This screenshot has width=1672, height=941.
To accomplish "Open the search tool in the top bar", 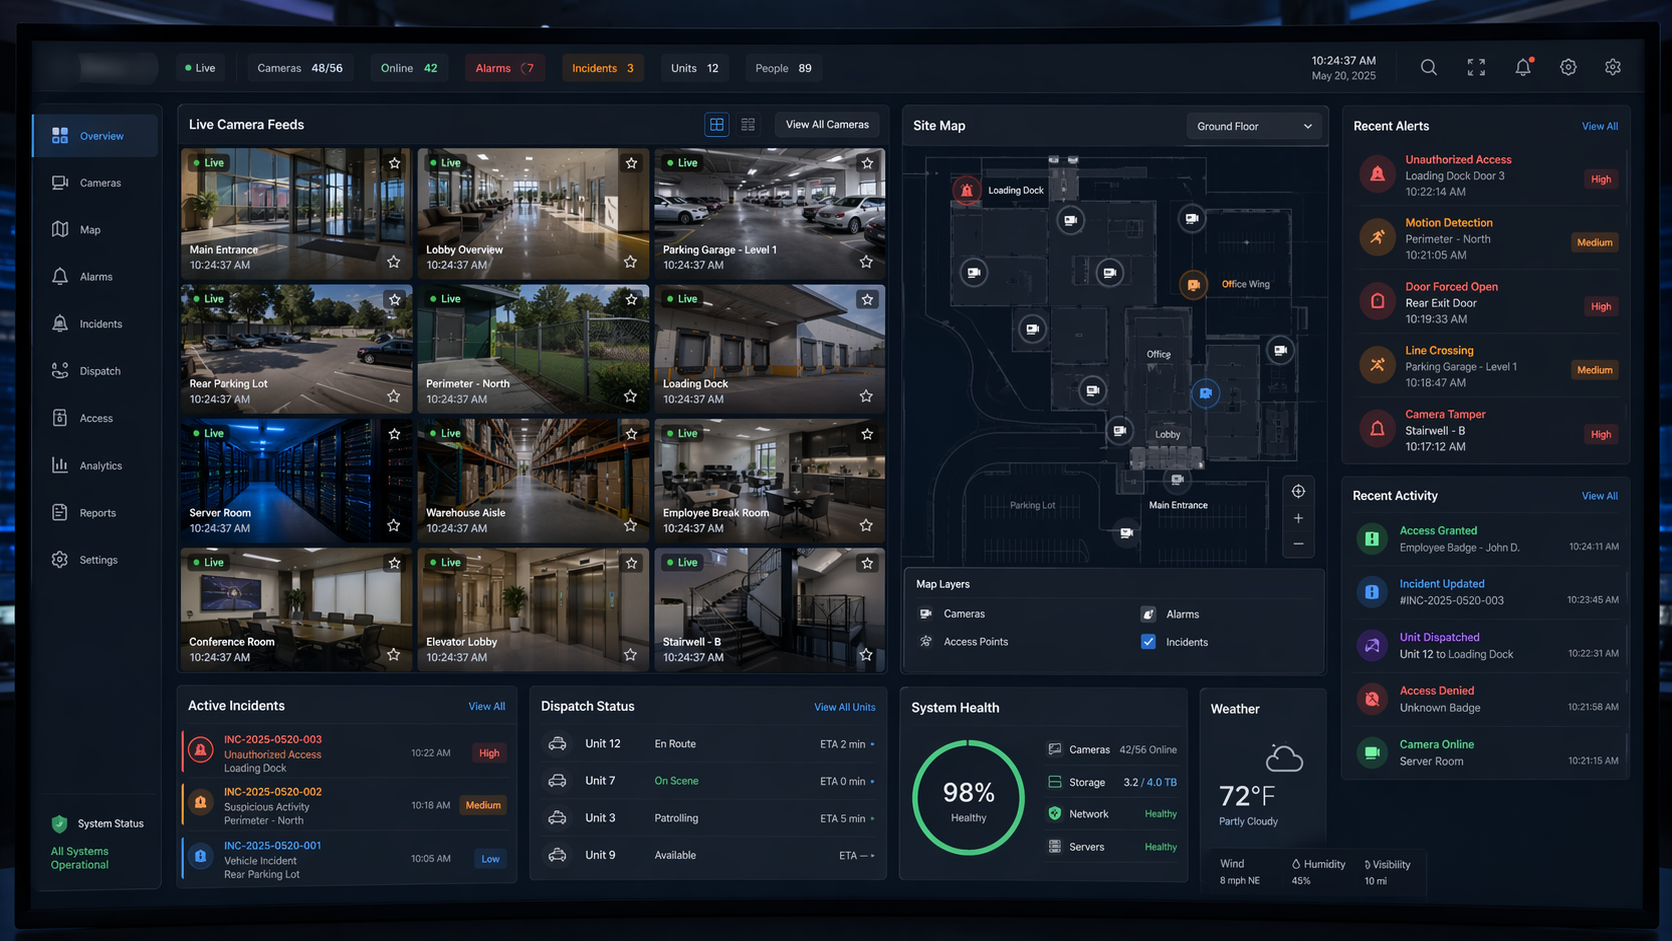I will tap(1428, 67).
